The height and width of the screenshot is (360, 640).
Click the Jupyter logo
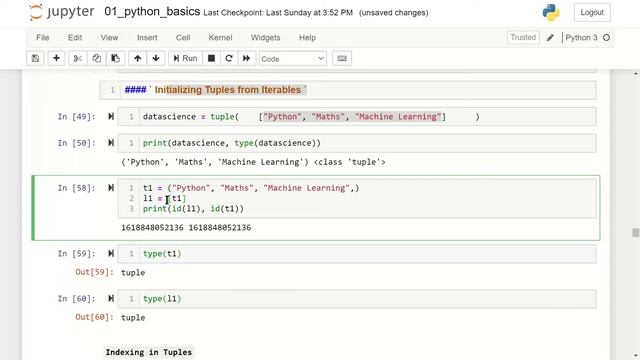point(61,12)
